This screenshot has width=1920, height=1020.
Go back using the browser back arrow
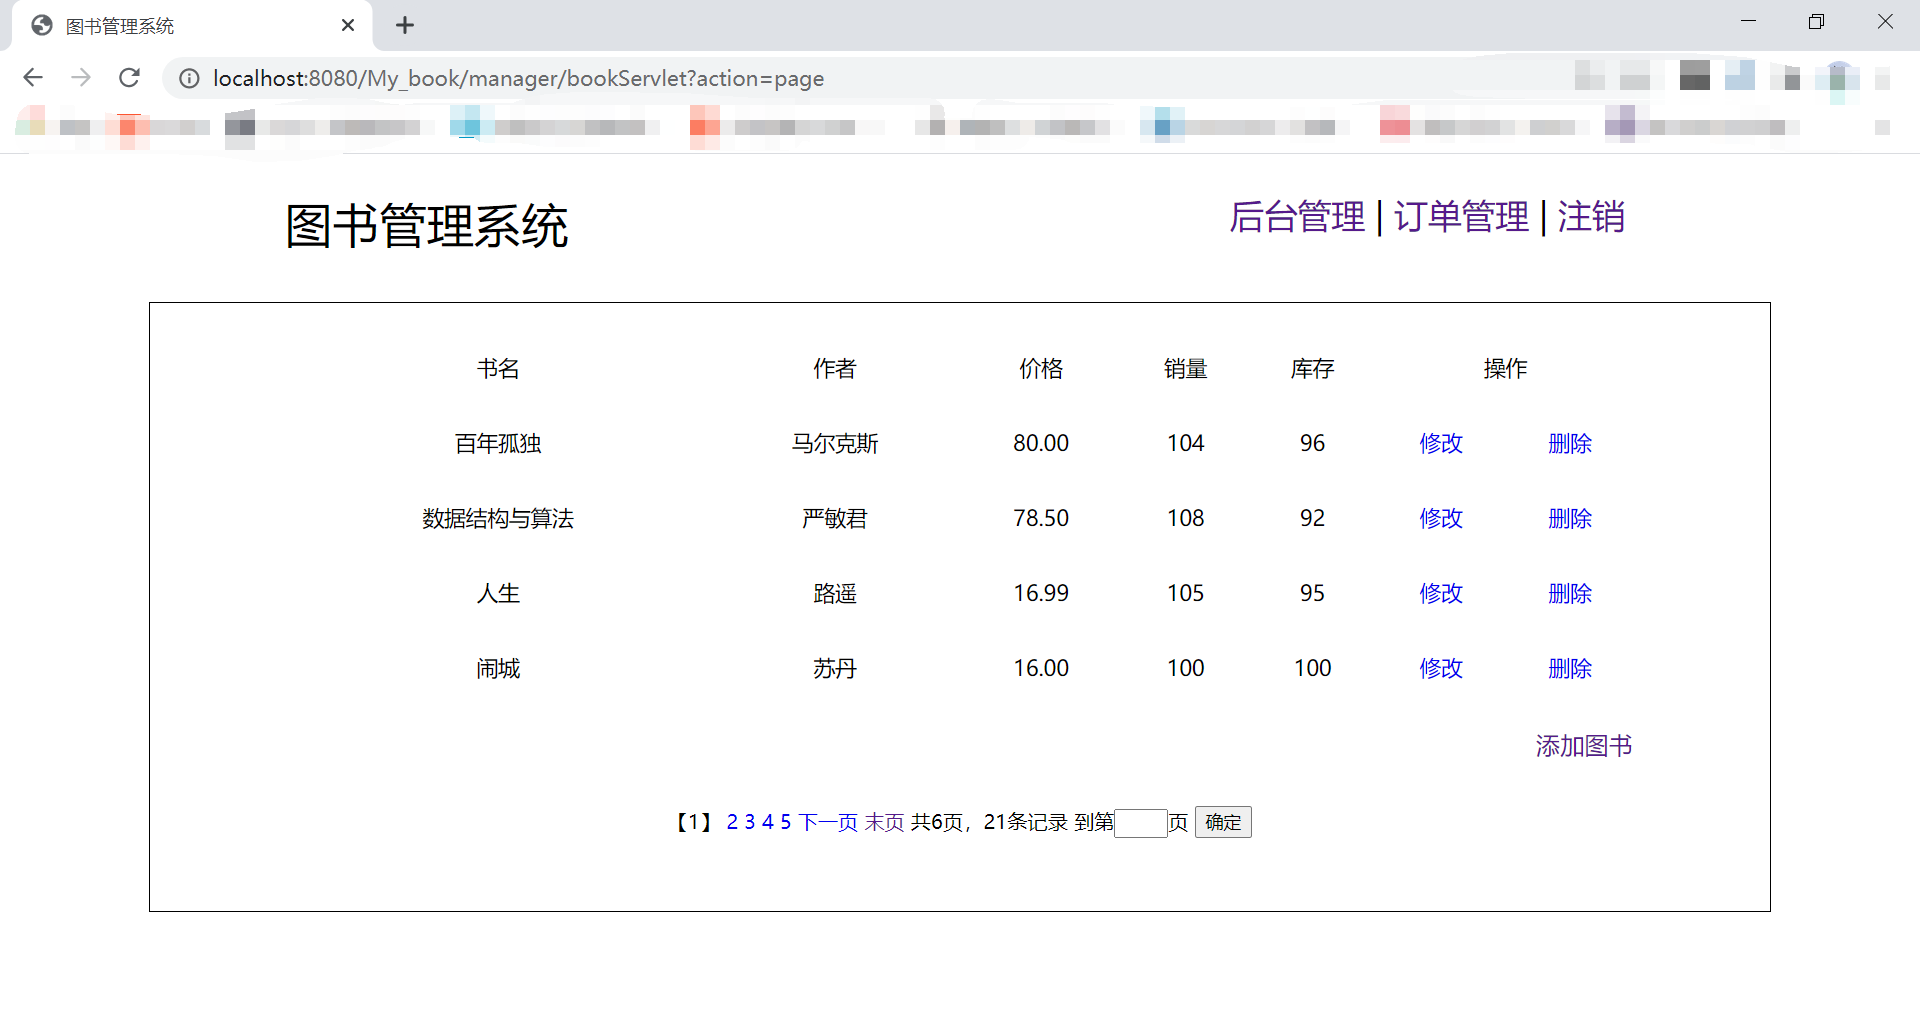tap(33, 78)
